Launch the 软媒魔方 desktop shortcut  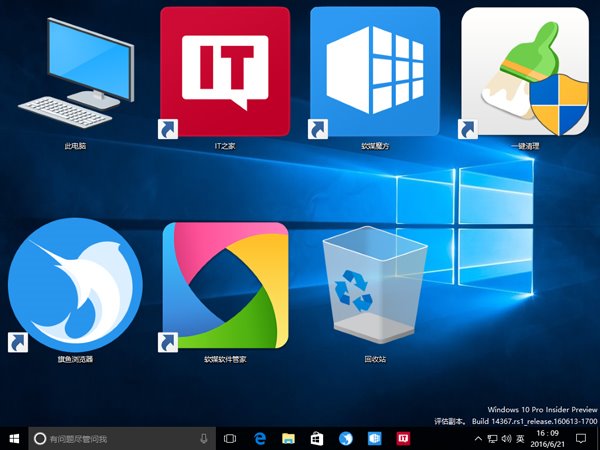tap(374, 72)
